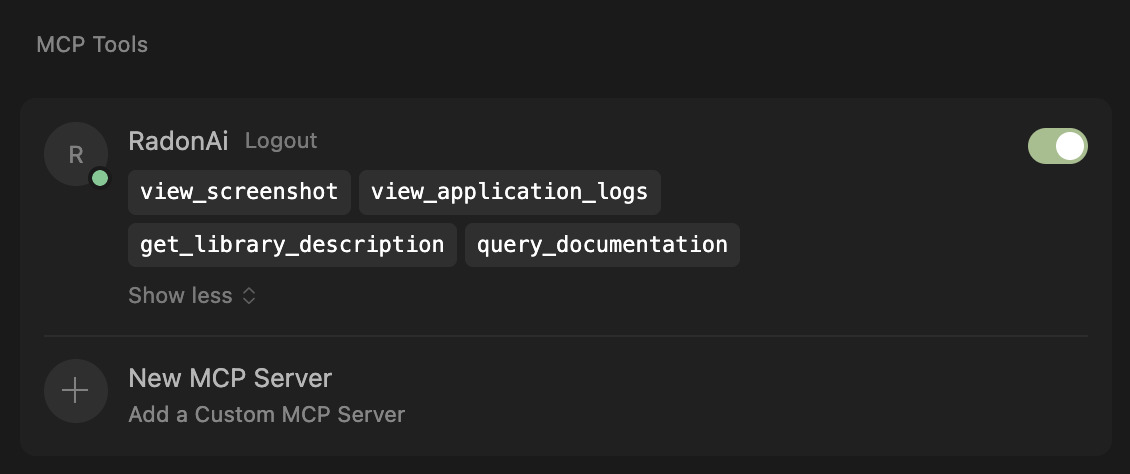1130x474 pixels.
Task: Click the green track of the RadonAi switch
Action: (x=1041, y=146)
